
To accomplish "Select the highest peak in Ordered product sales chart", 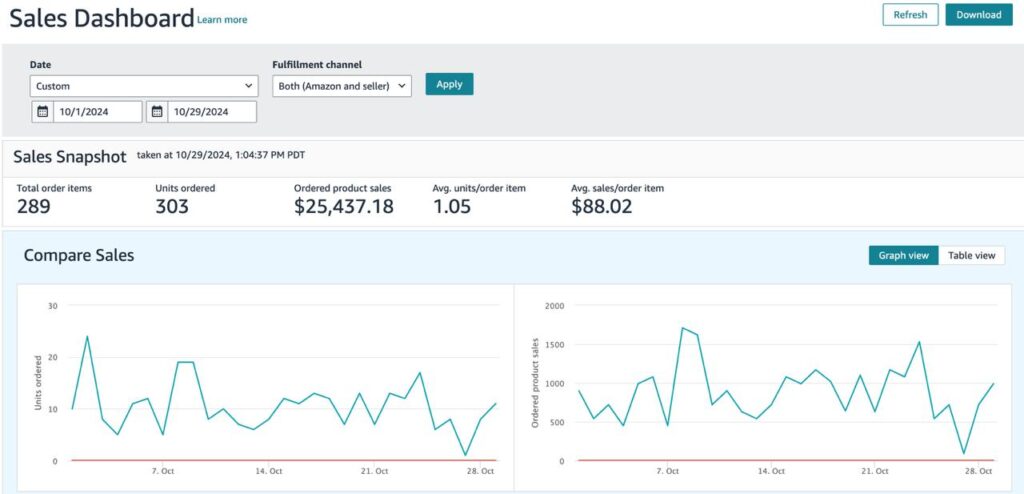I will [x=682, y=328].
